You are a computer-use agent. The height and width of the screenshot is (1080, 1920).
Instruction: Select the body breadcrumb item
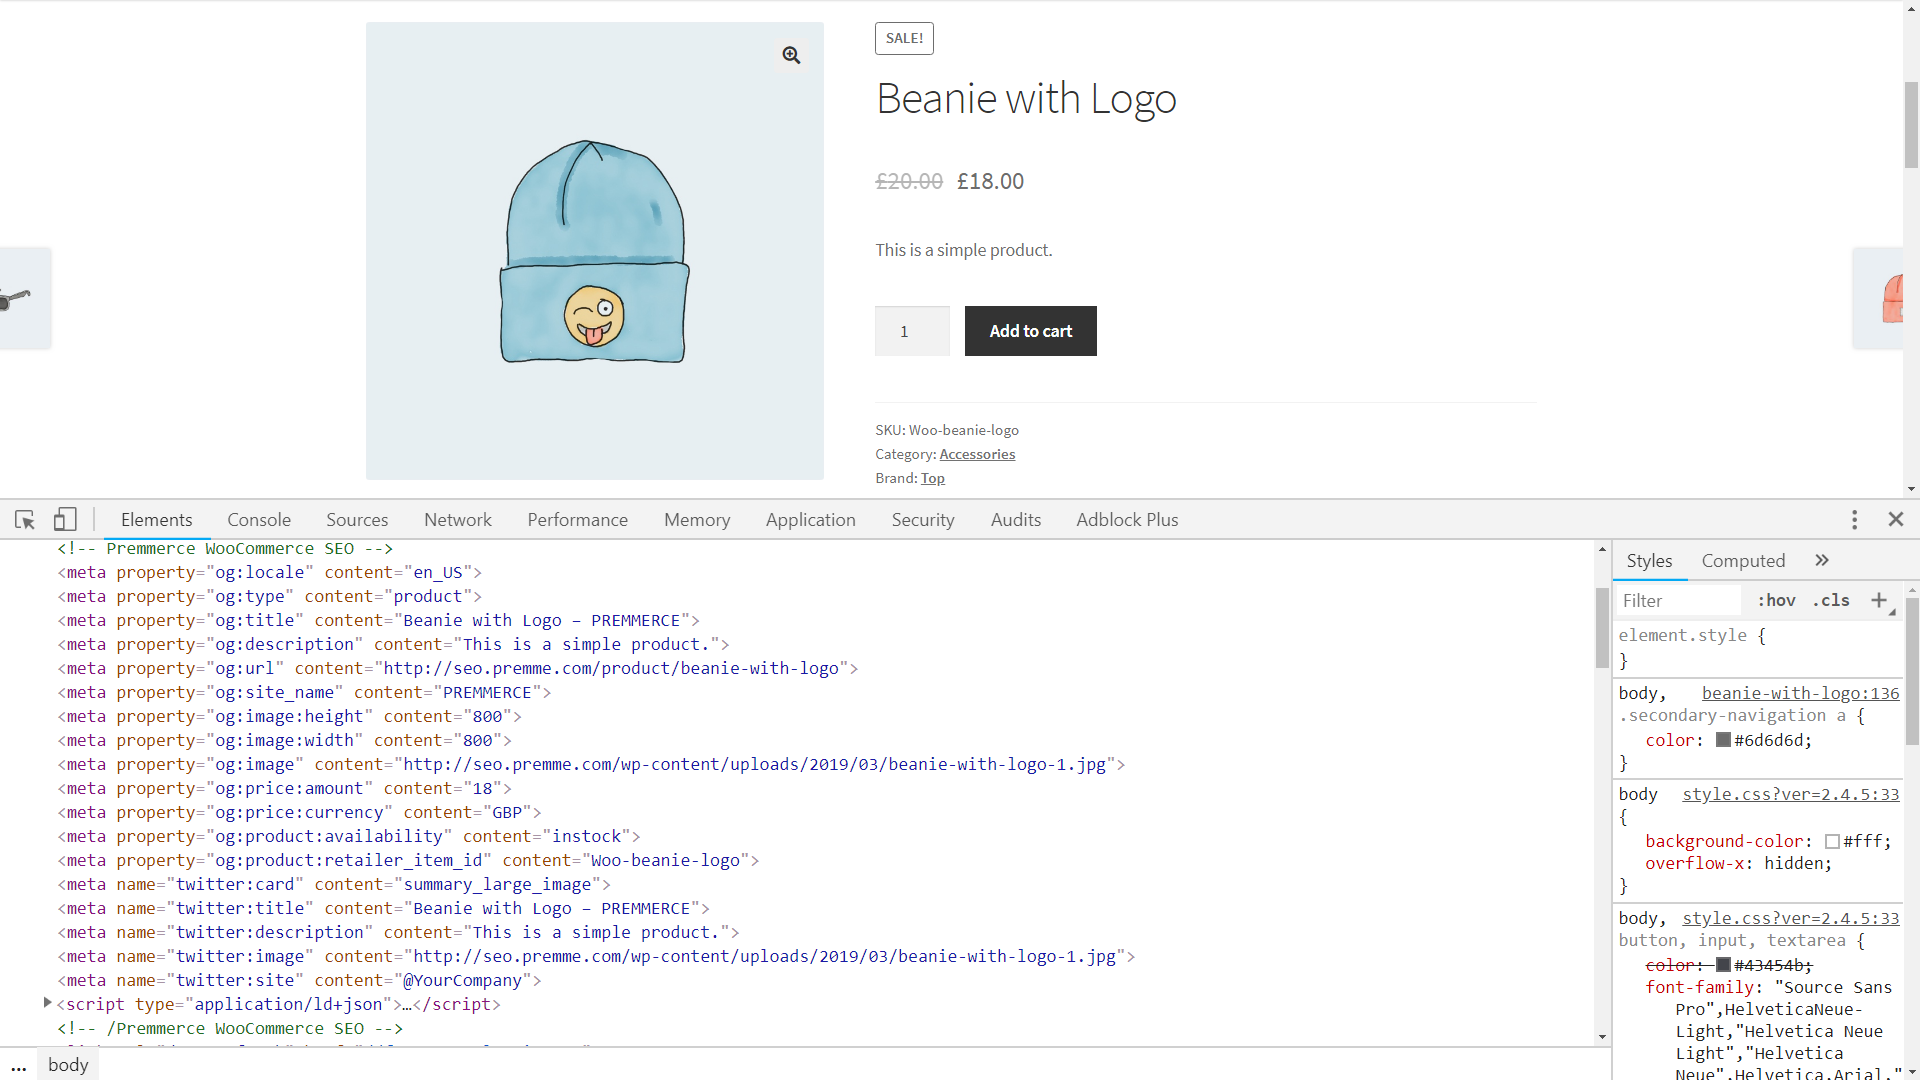pyautogui.click(x=68, y=1065)
